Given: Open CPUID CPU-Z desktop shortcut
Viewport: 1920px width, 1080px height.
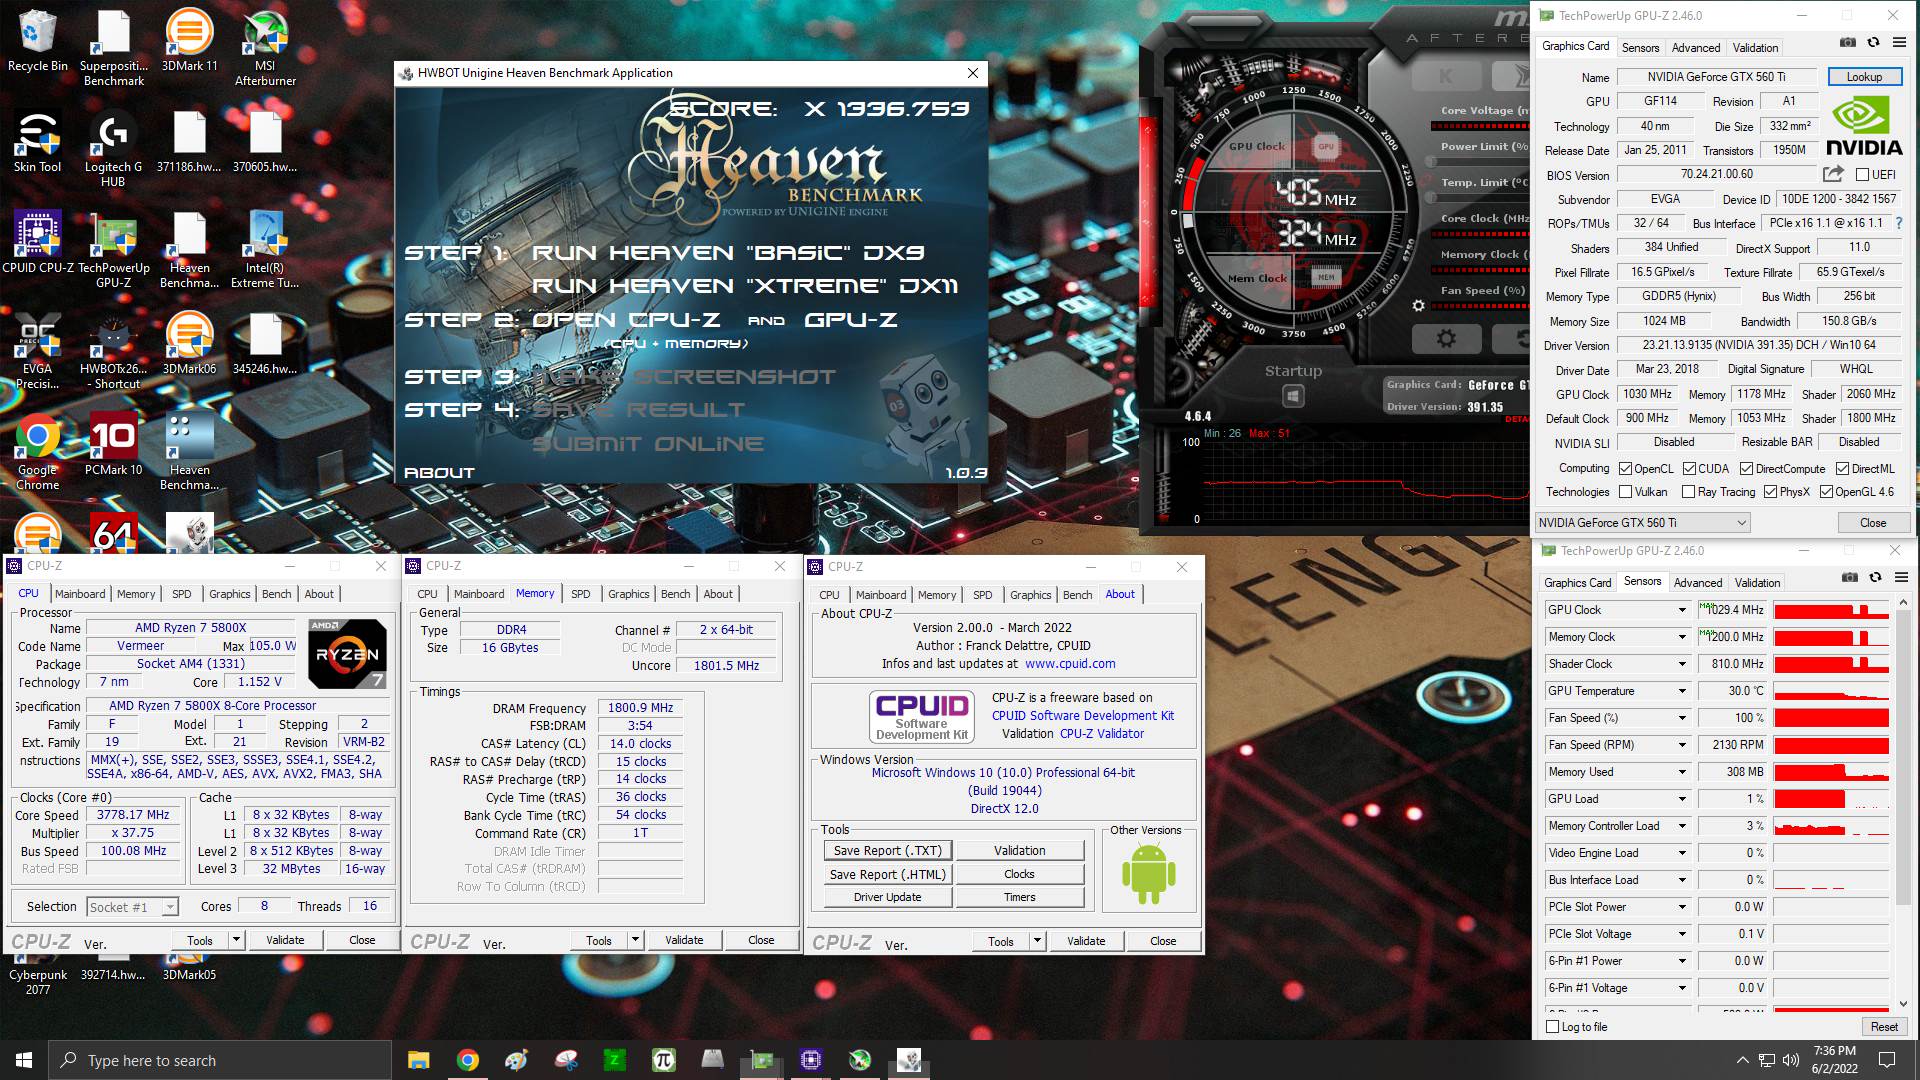Looking at the screenshot, I should coord(38,242).
